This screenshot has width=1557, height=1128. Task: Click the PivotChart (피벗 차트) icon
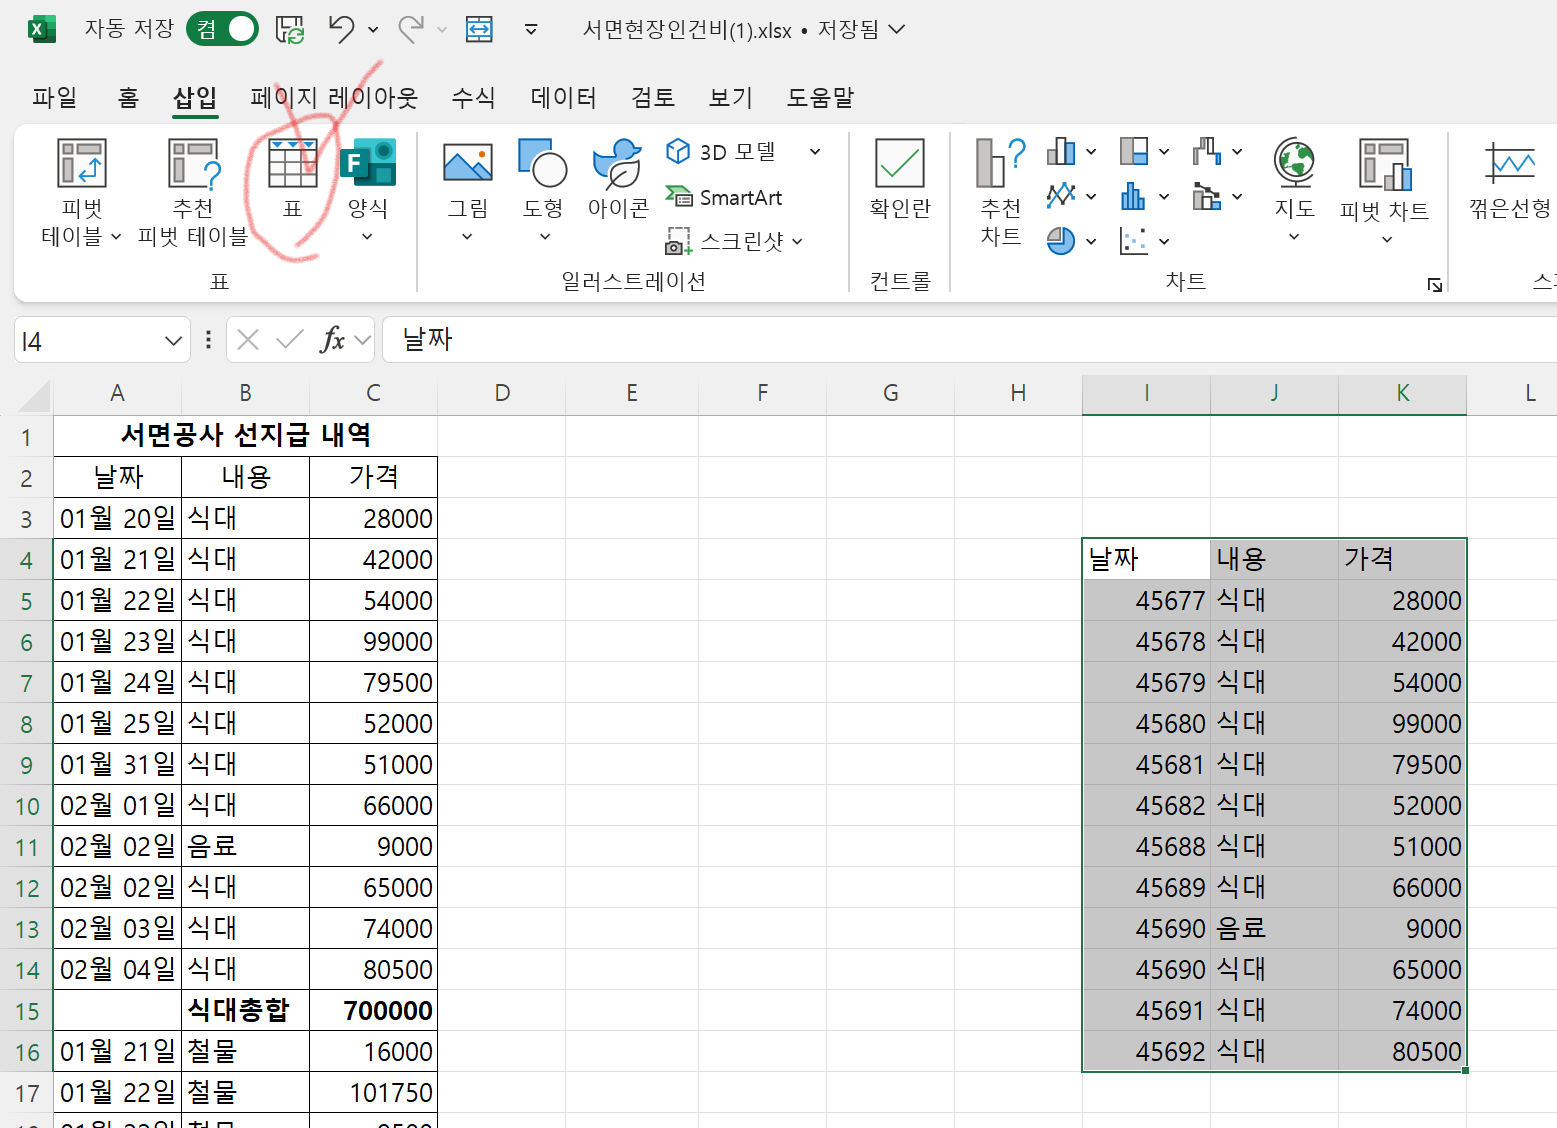click(x=1385, y=165)
